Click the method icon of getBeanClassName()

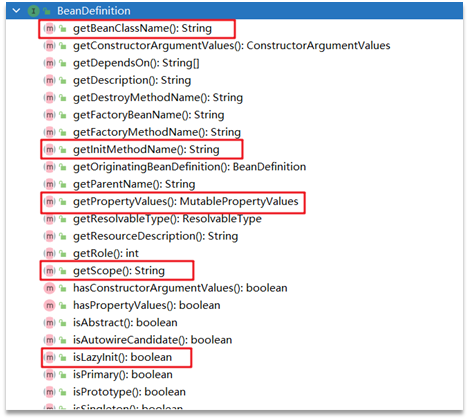(x=49, y=28)
